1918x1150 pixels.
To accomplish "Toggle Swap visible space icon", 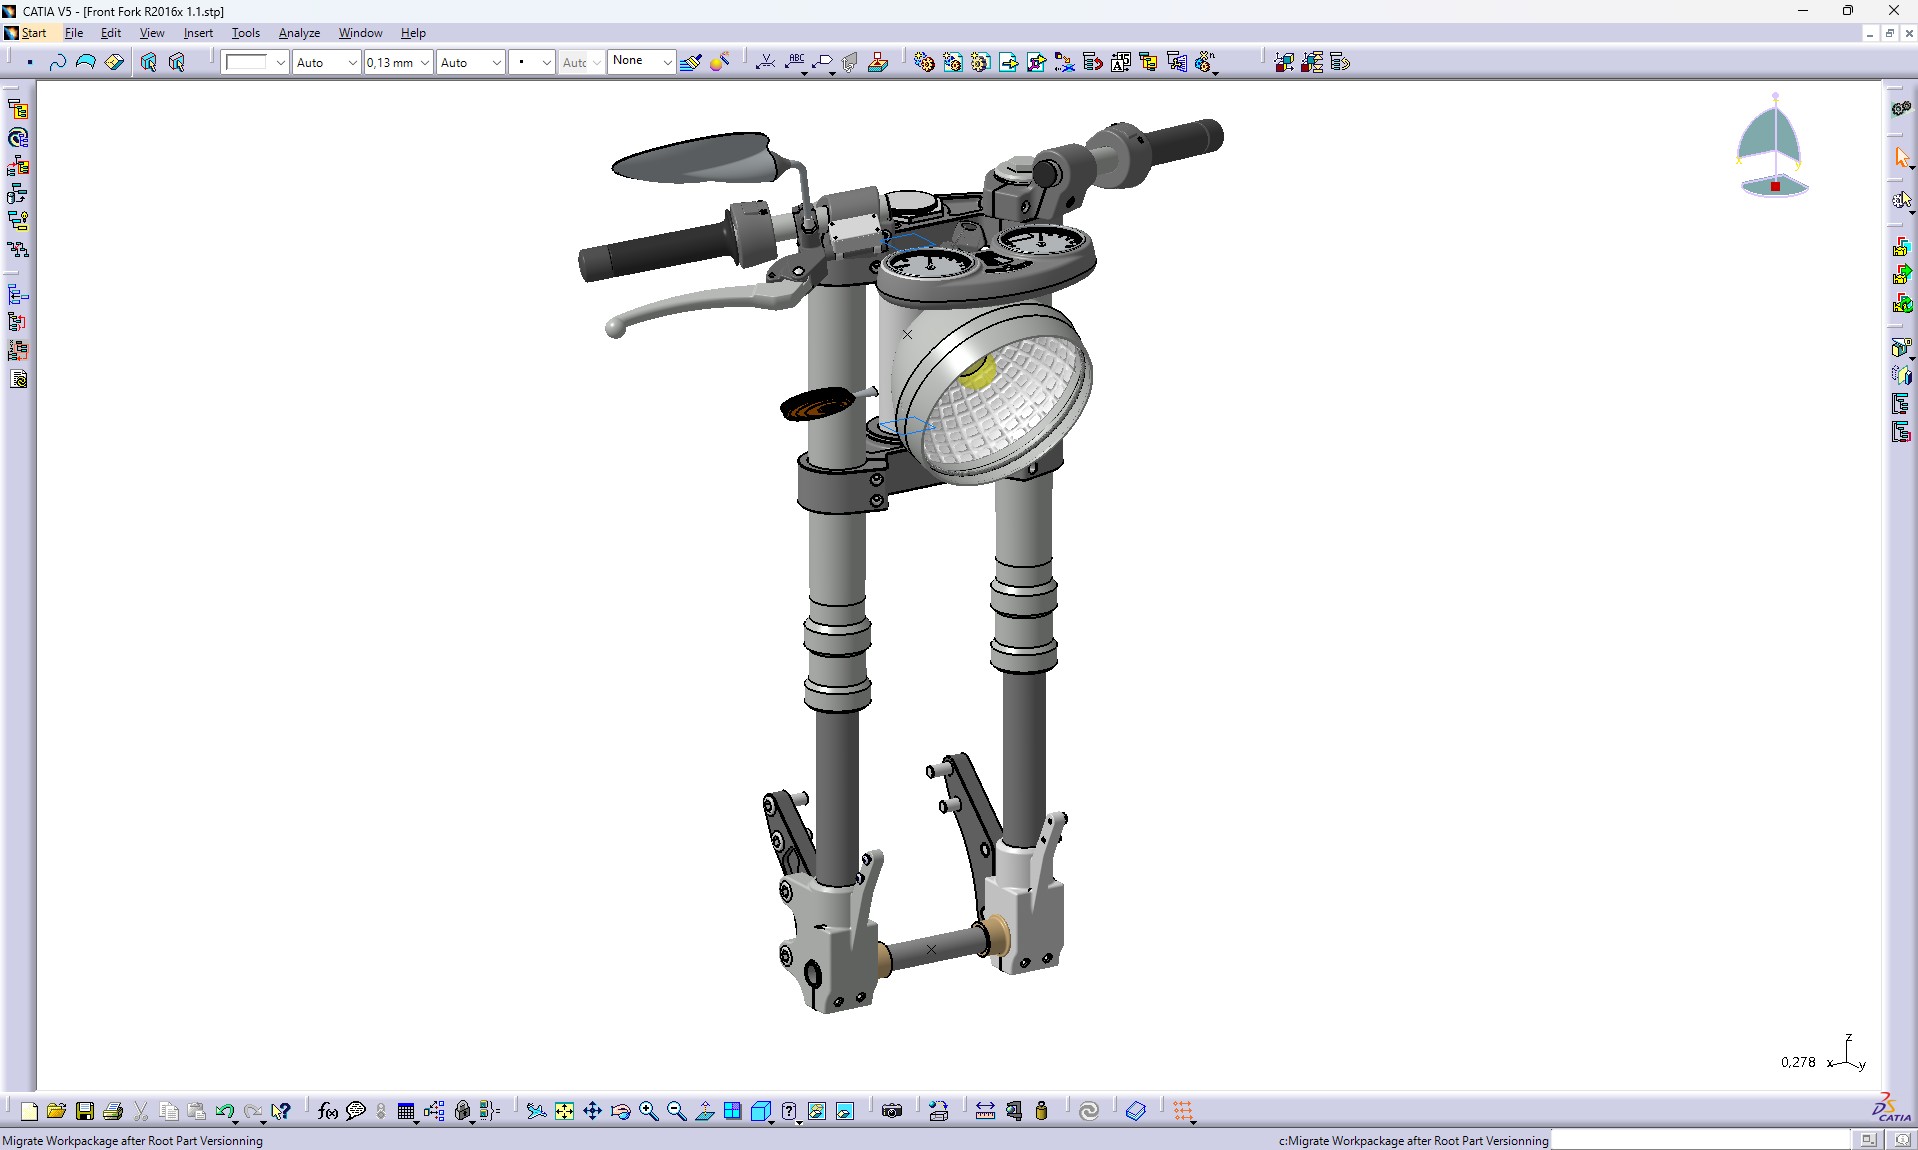I will tap(845, 1111).
